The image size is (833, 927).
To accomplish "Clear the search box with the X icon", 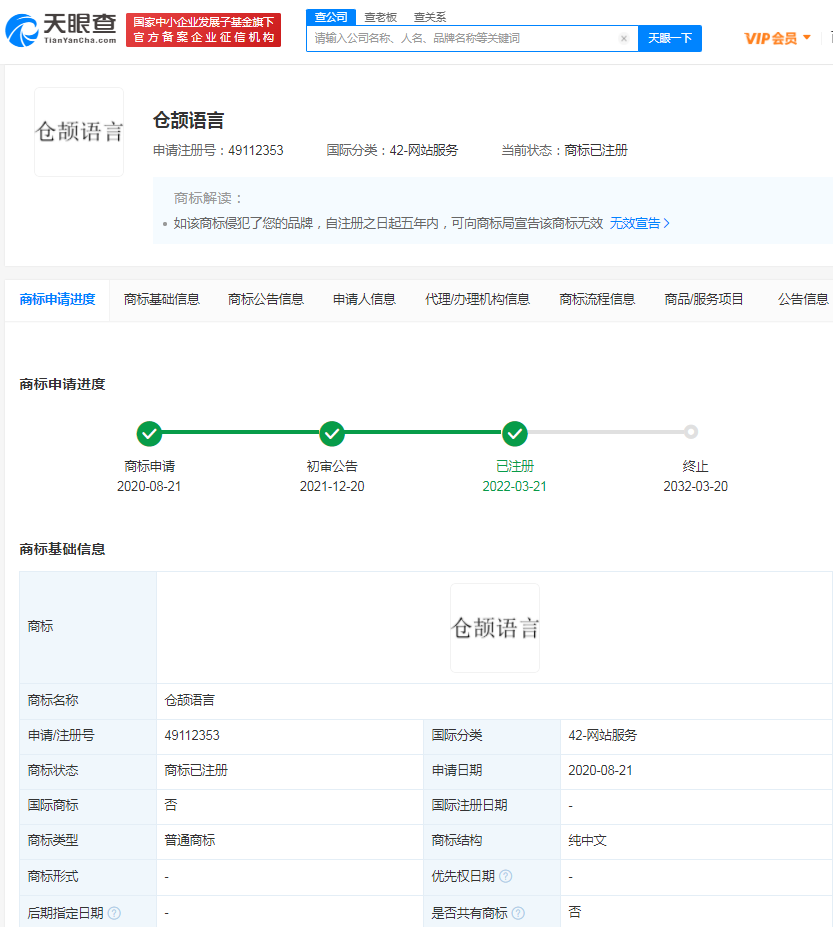I will point(624,38).
